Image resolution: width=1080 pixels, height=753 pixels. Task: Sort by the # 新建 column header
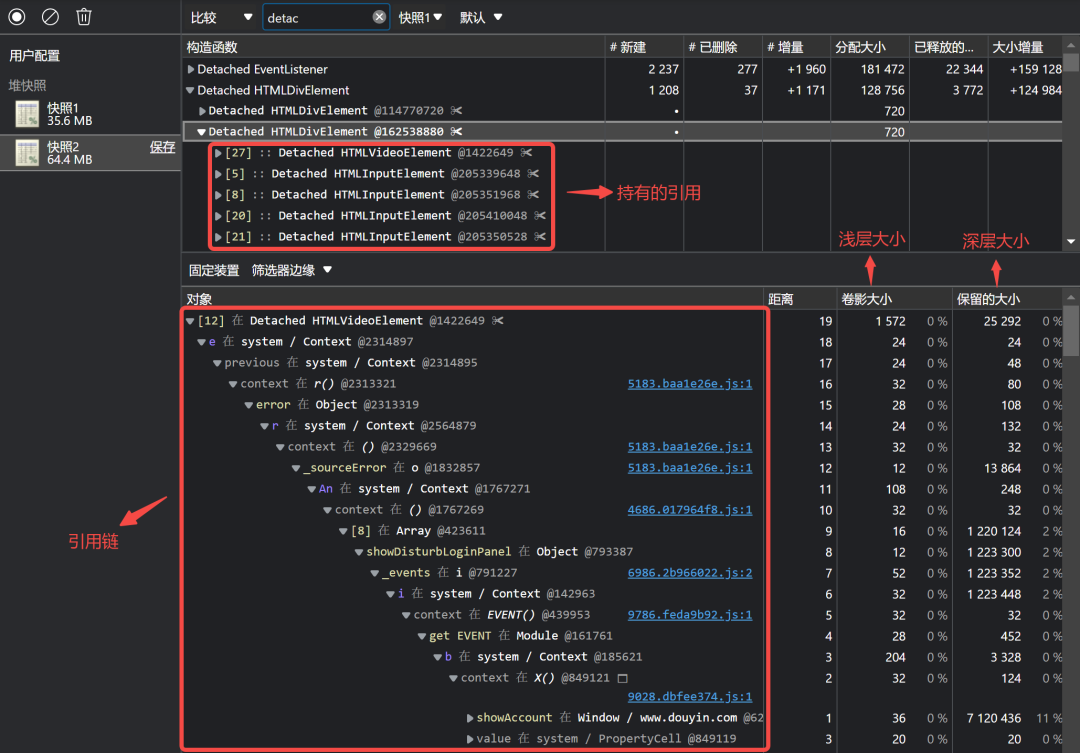(644, 47)
